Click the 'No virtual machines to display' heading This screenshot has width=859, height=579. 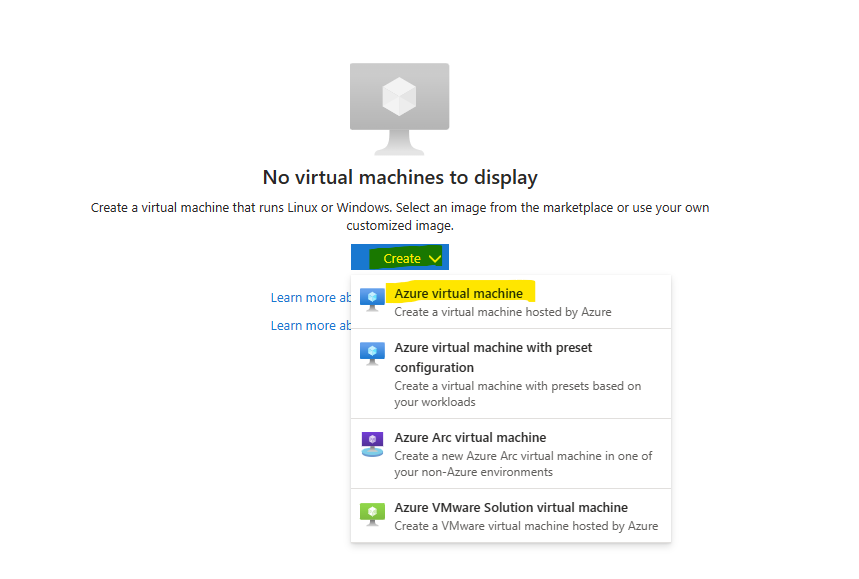(x=400, y=177)
